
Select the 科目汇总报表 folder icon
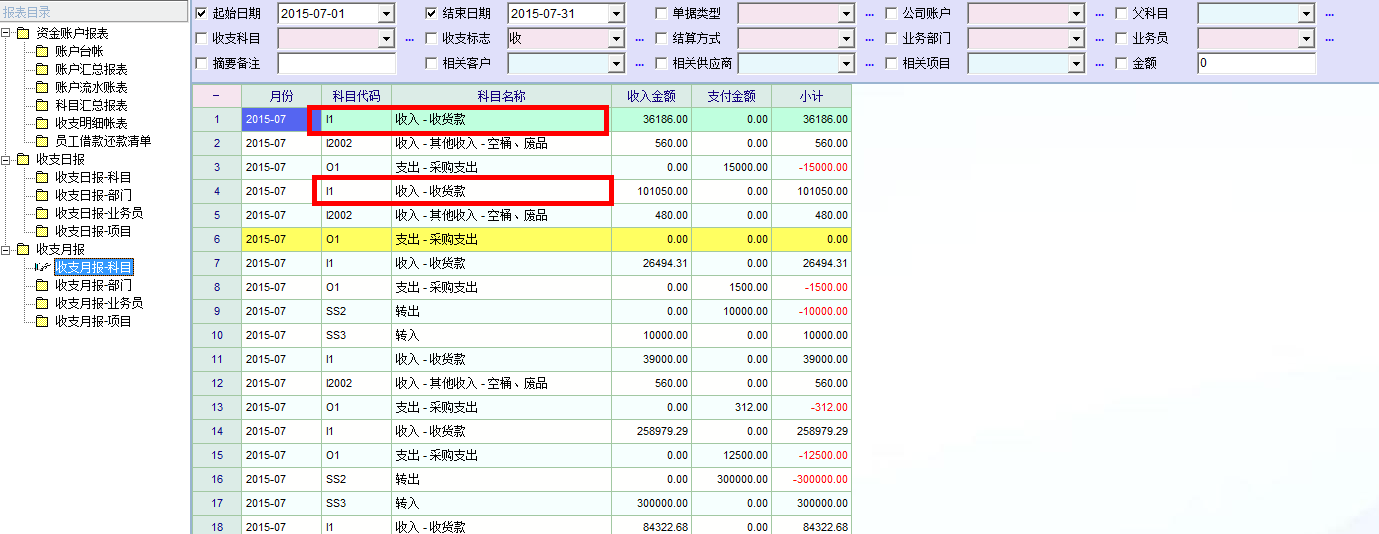(x=42, y=106)
